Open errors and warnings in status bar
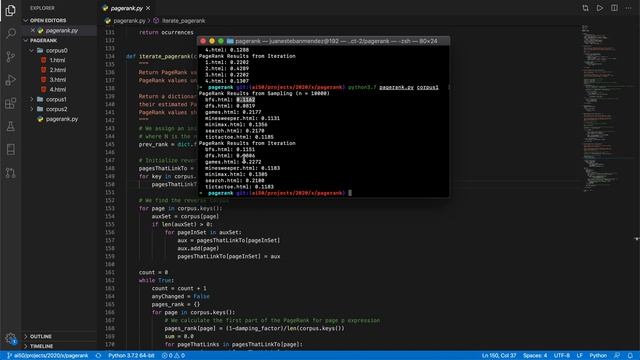The width and height of the screenshot is (640, 360). (173, 356)
